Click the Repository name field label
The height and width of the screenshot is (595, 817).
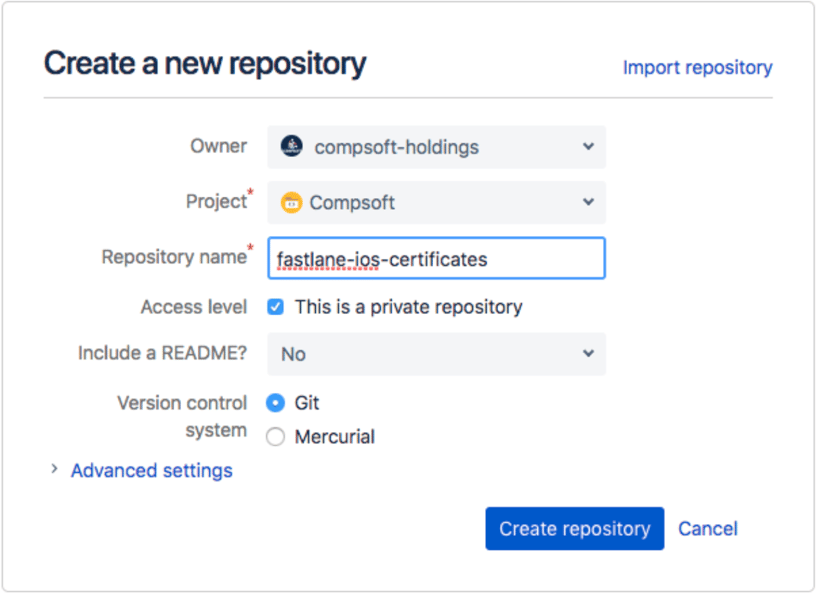(x=174, y=257)
